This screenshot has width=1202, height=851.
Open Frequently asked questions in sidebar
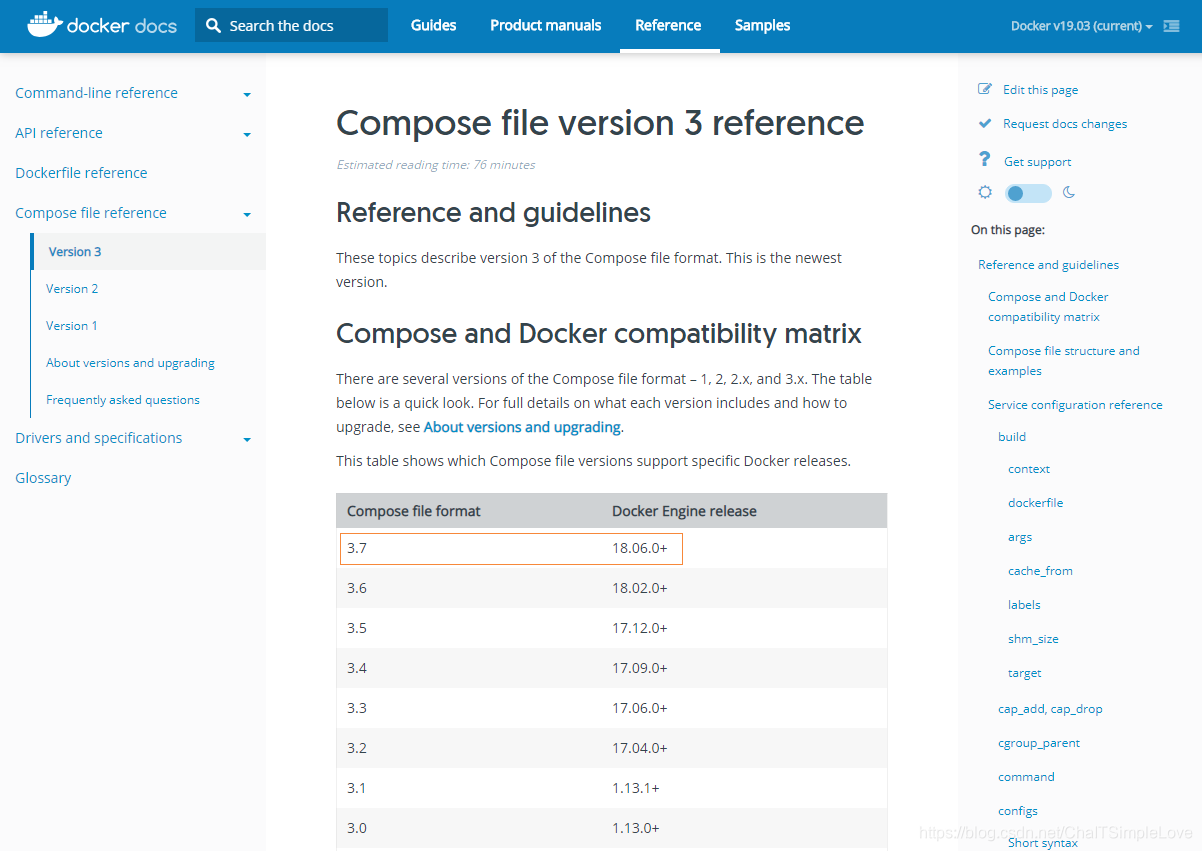(x=123, y=400)
